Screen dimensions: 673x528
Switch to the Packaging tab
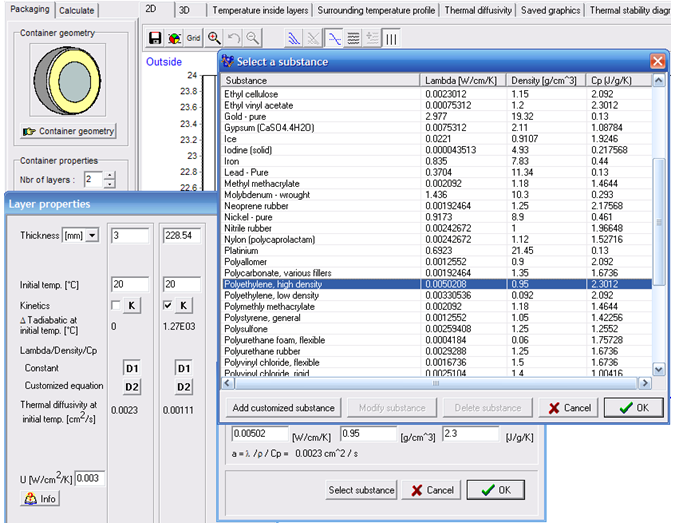pyautogui.click(x=30, y=9)
